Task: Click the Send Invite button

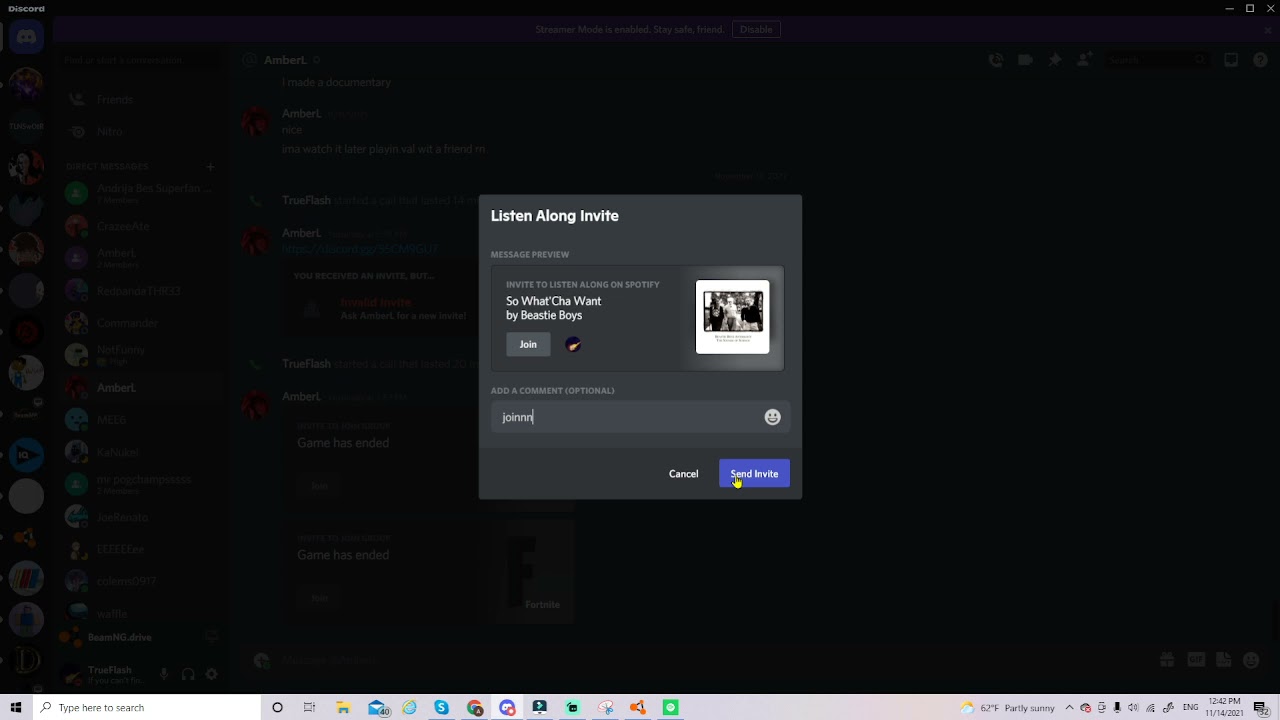Action: pos(754,474)
